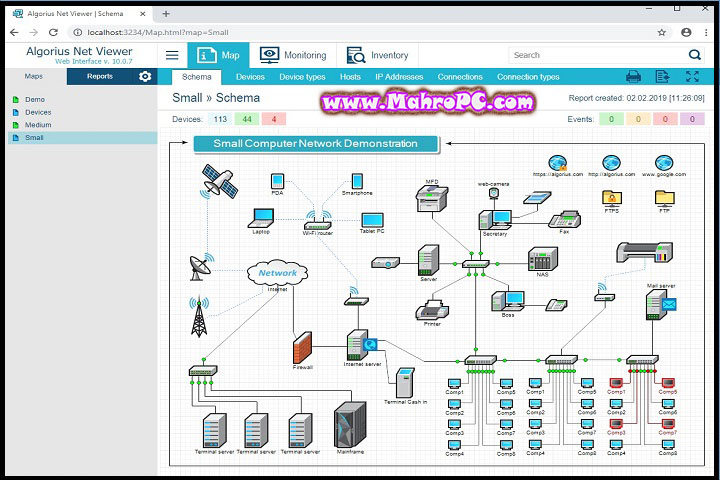Click the export report icon
Image resolution: width=720 pixels, height=480 pixels.
coord(662,76)
